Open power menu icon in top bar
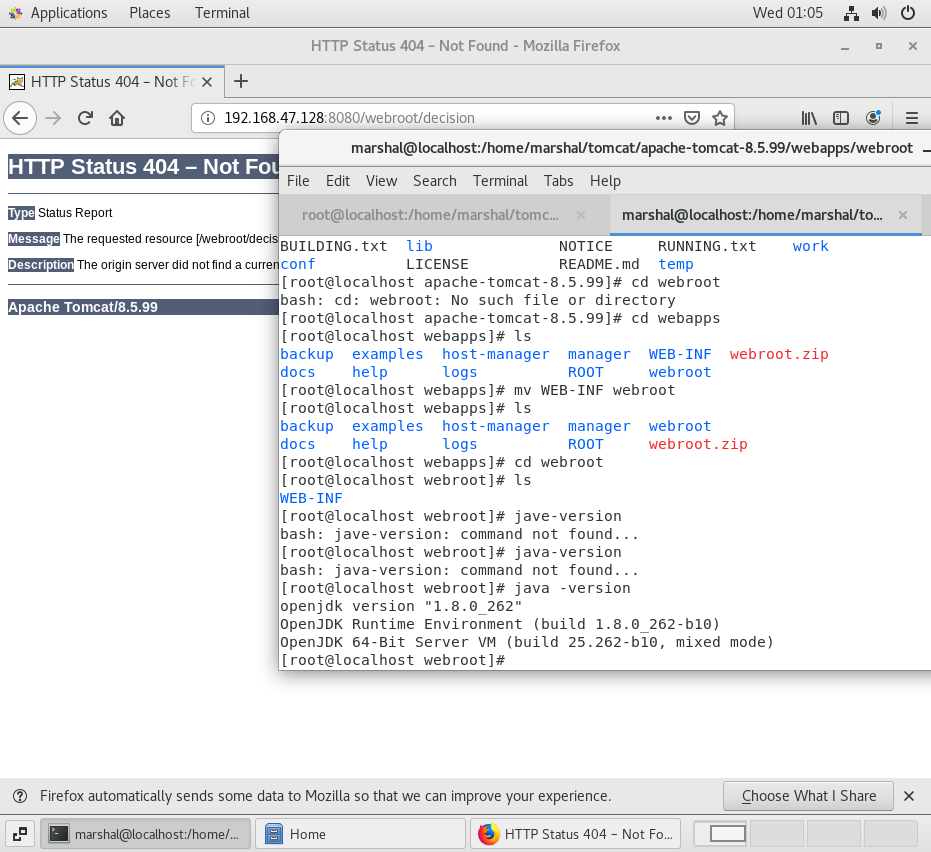This screenshot has width=931, height=852. 908,13
